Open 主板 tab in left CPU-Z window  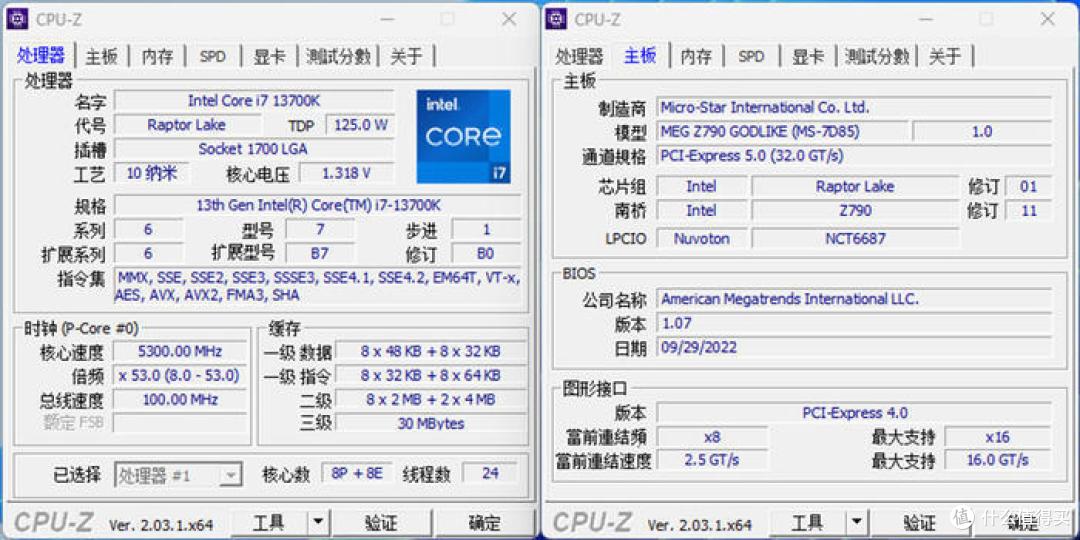point(102,56)
